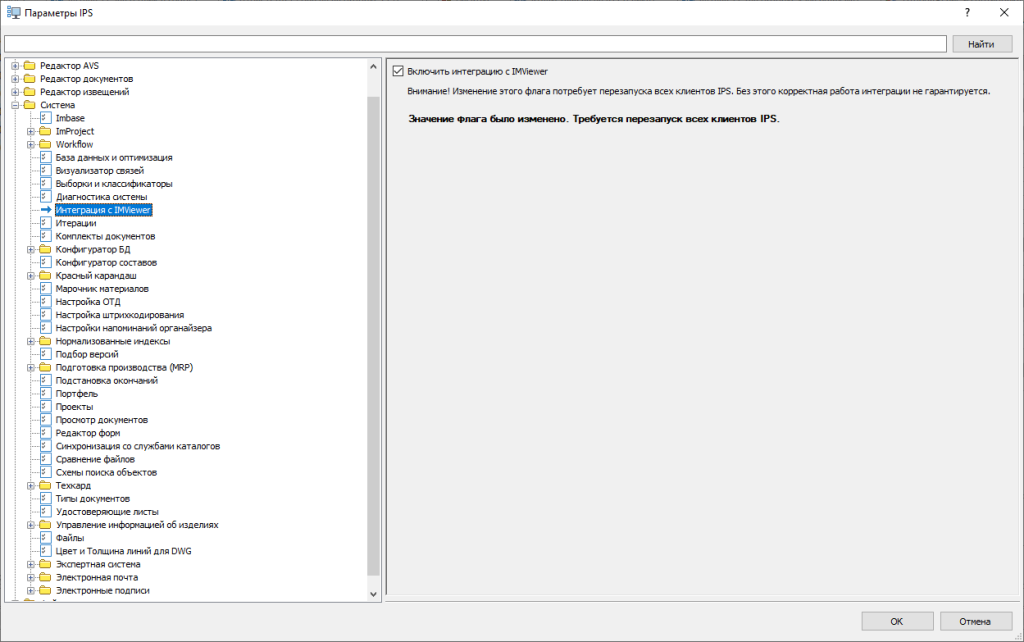Click the page icon next to Портфель
The image size is (1024, 642).
[x=45, y=394]
